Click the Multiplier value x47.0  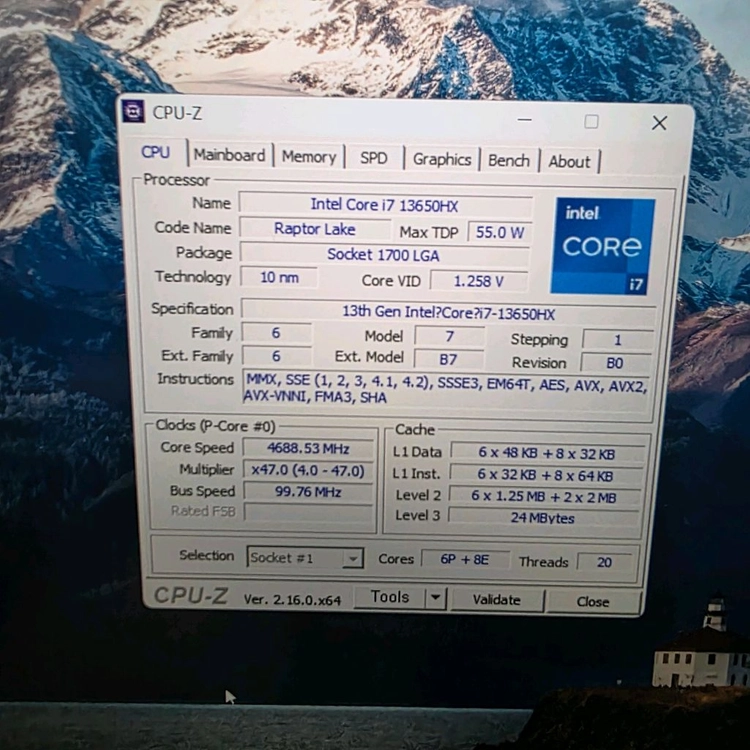(x=308, y=470)
